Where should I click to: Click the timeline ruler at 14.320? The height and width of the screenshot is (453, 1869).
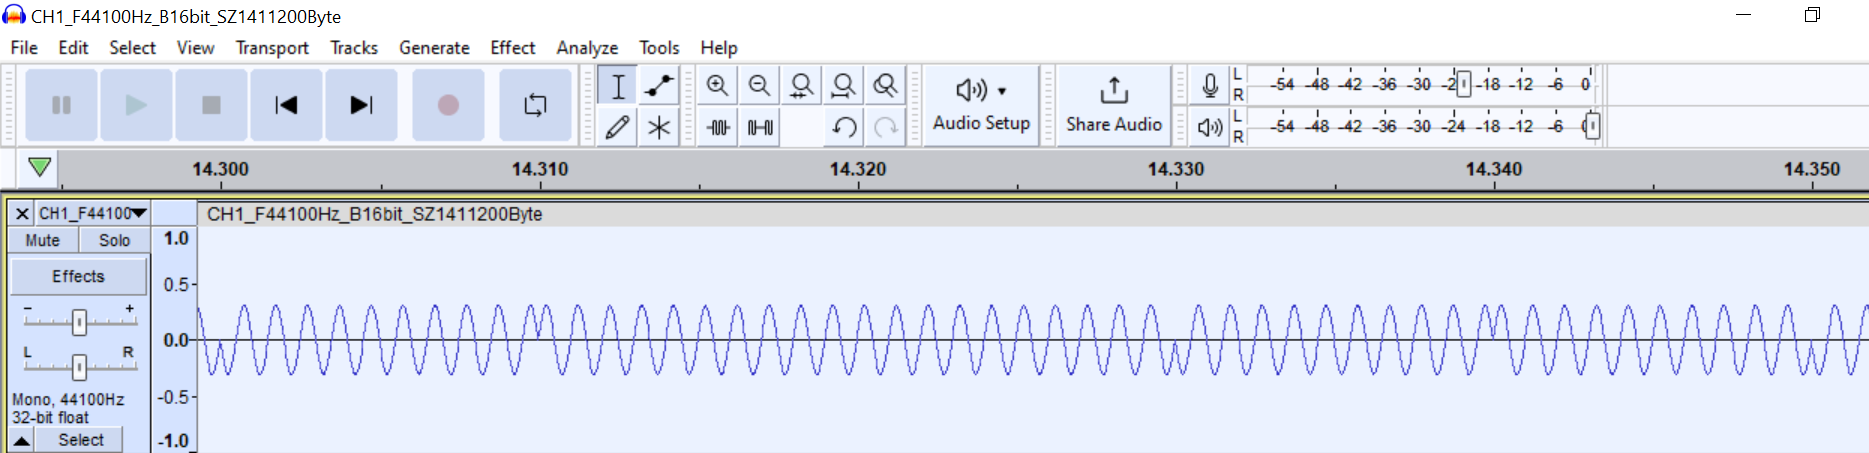[x=857, y=169]
